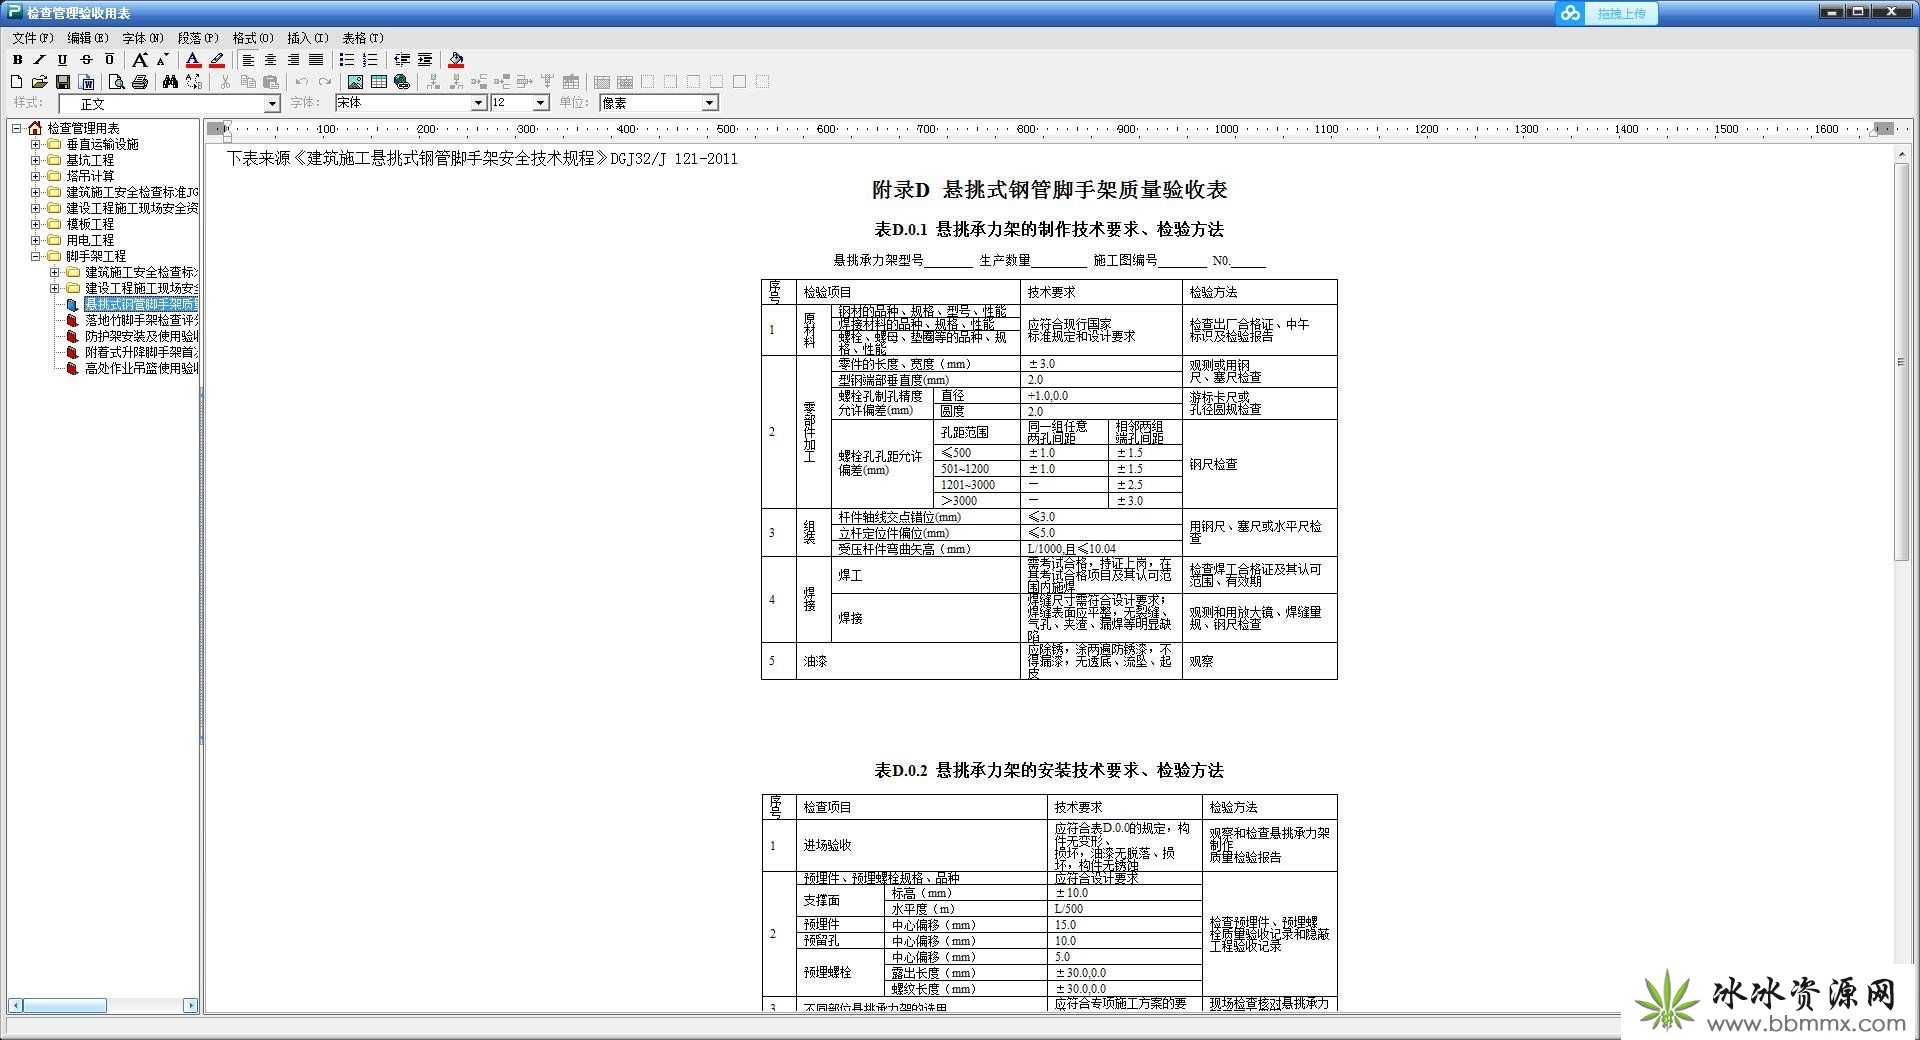This screenshot has height=1040, width=1920.
Task: Open the 字体(N) menu
Action: point(143,38)
